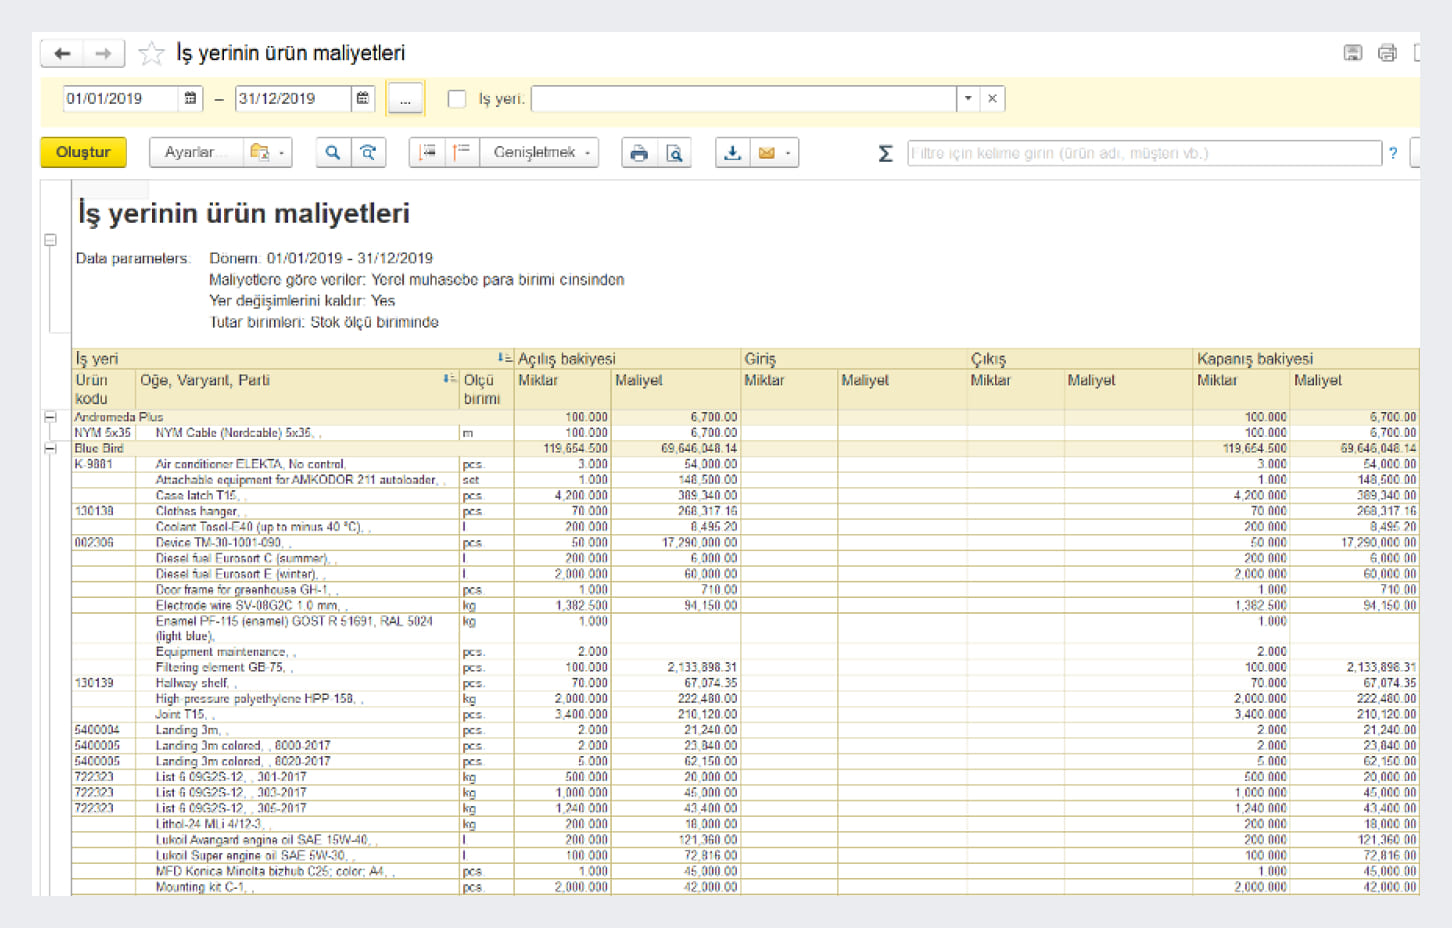Open the email send dropdown arrow
This screenshot has height=928, width=1452.
pos(788,153)
